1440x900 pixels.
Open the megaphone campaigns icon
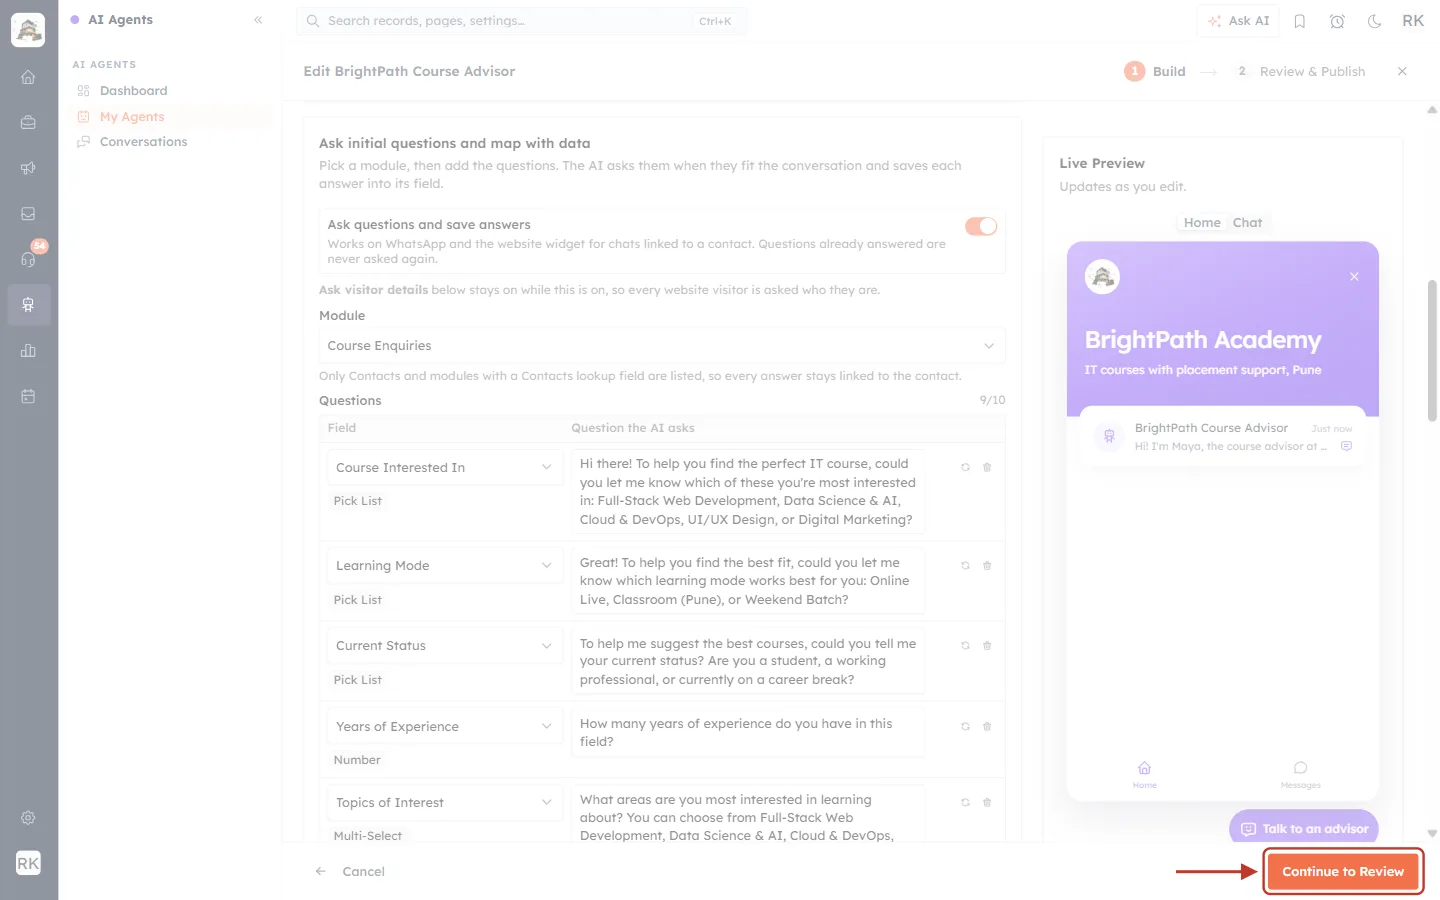28,168
